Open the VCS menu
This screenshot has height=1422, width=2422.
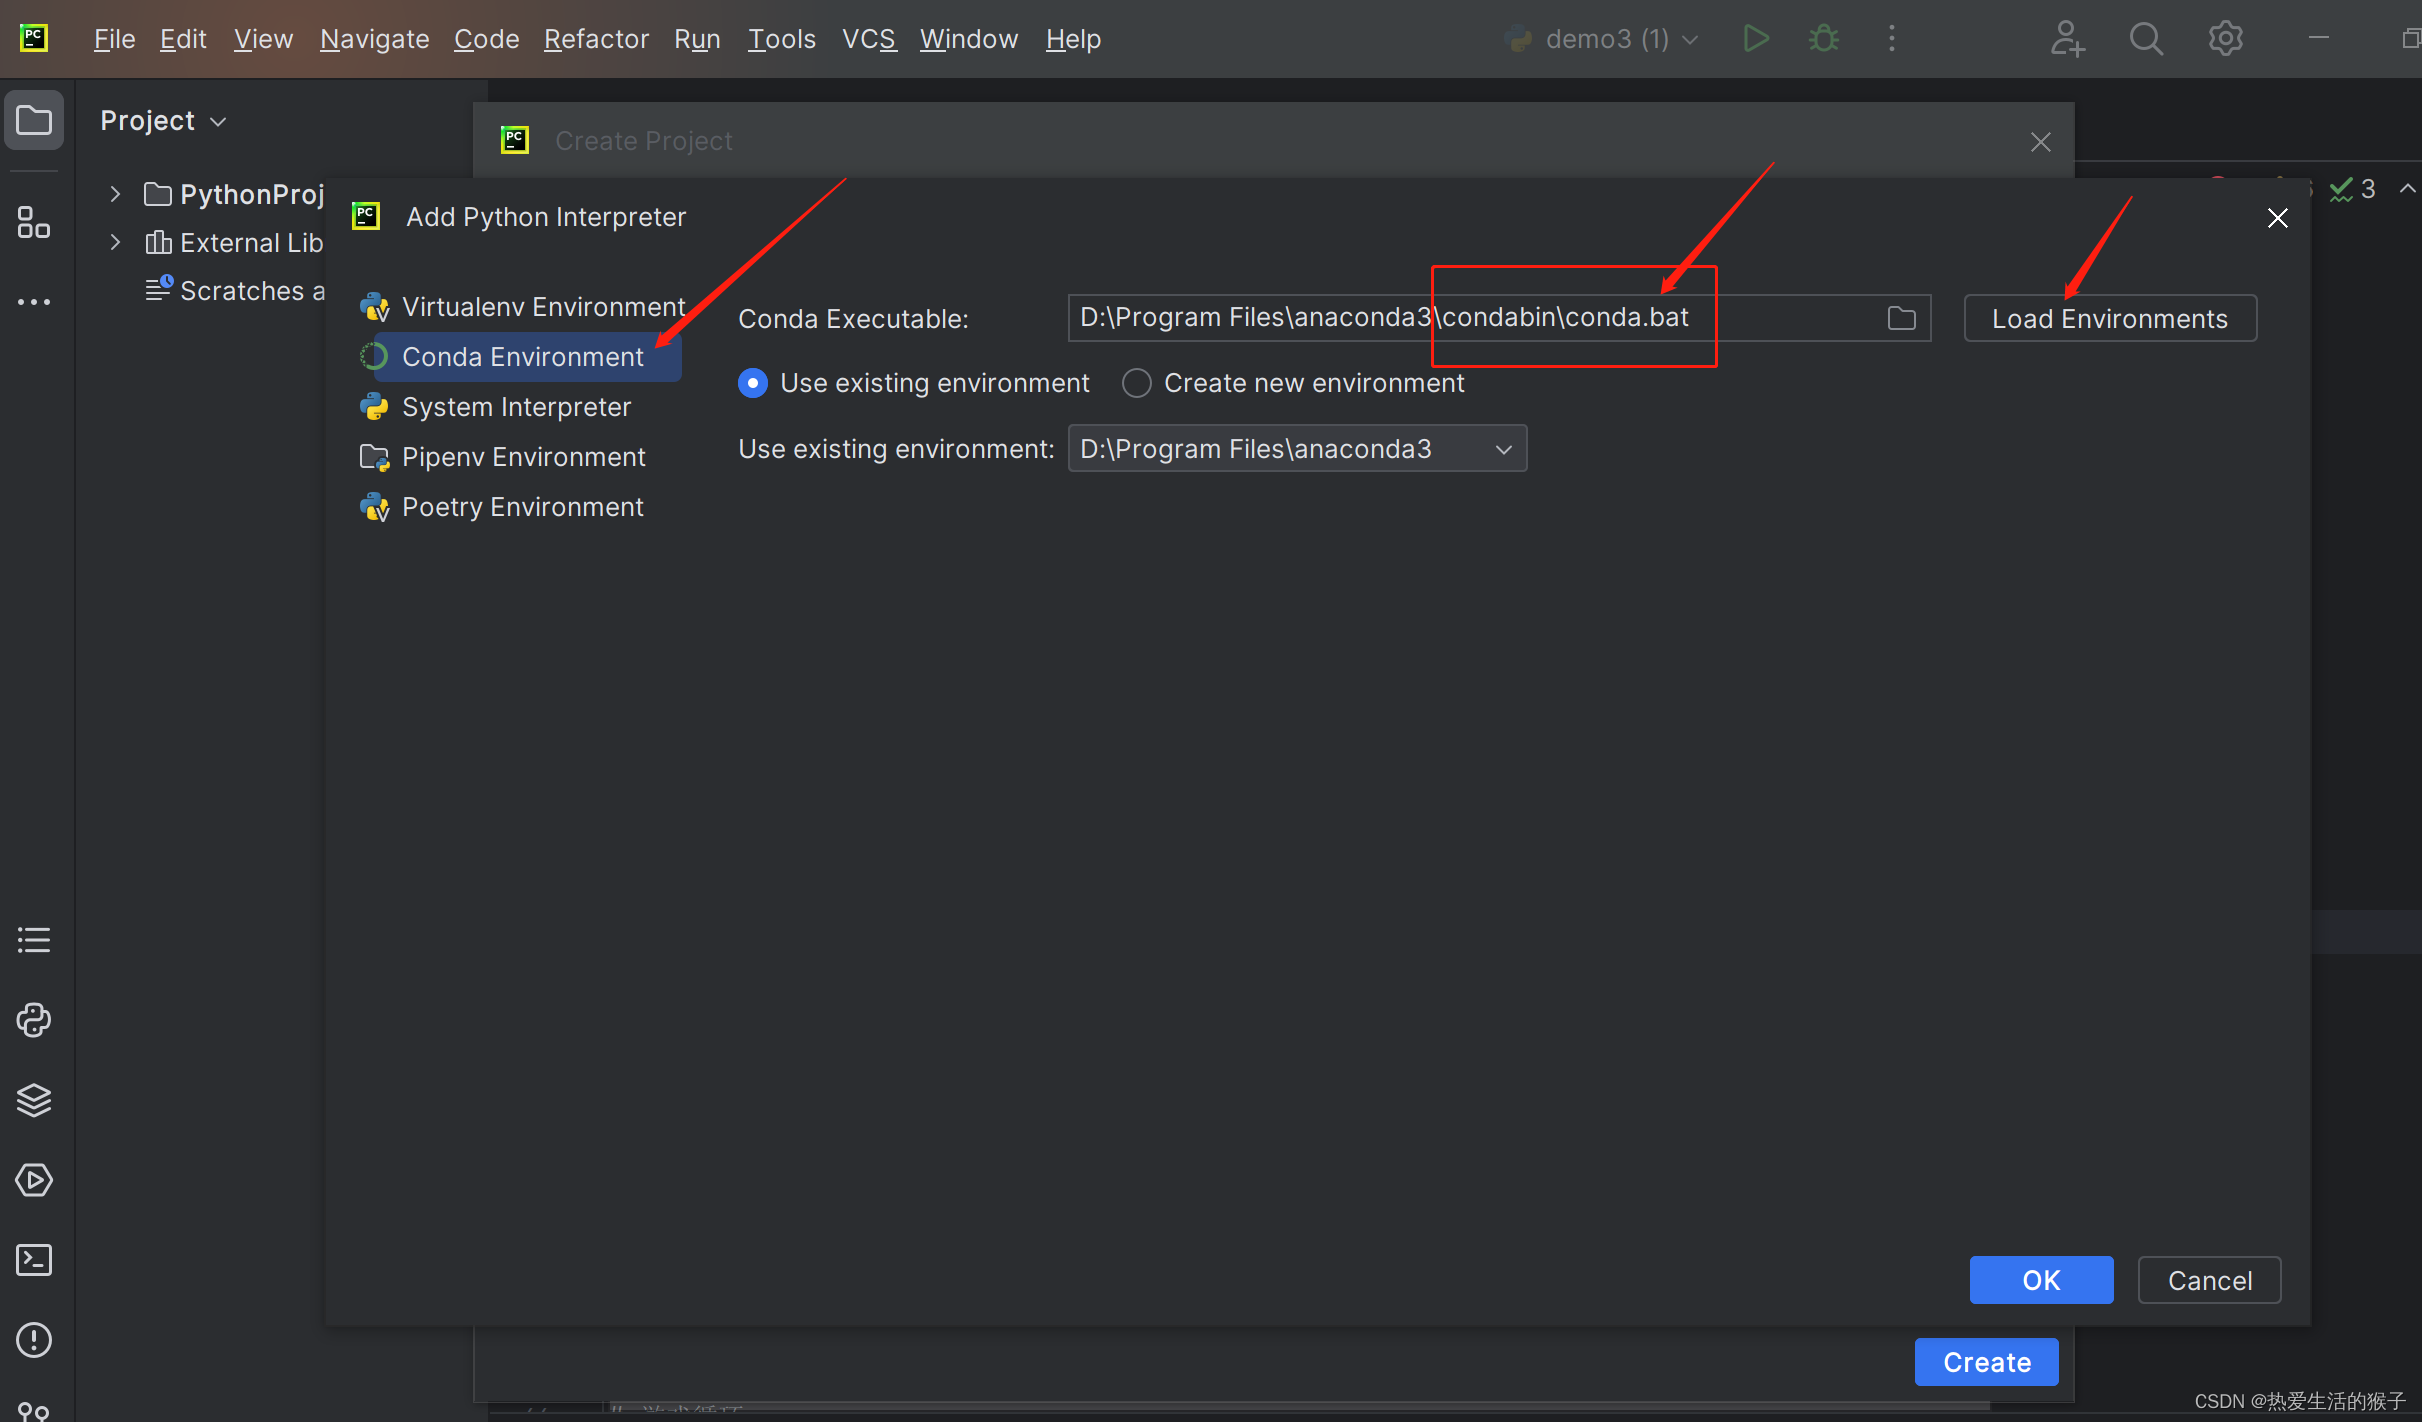point(868,39)
